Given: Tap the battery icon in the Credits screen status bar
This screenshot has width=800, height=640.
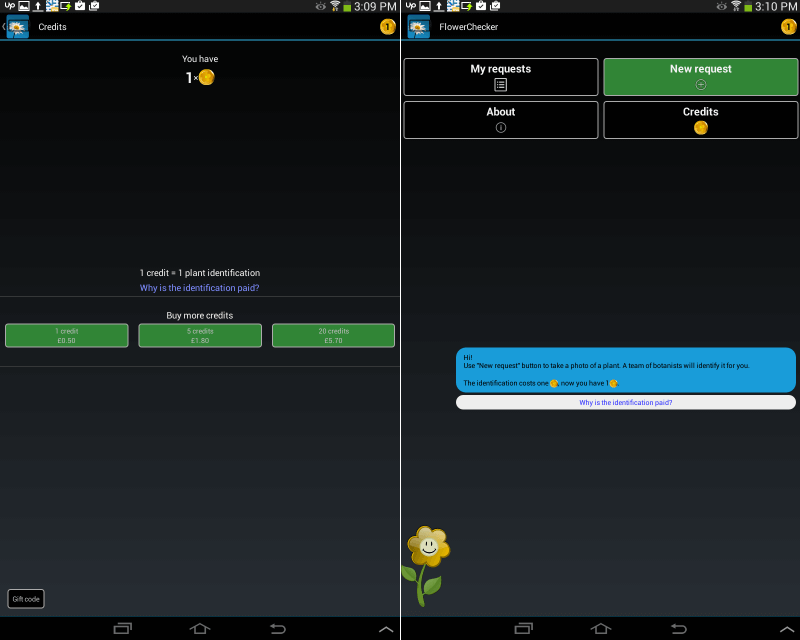Looking at the screenshot, I should coord(347,7).
